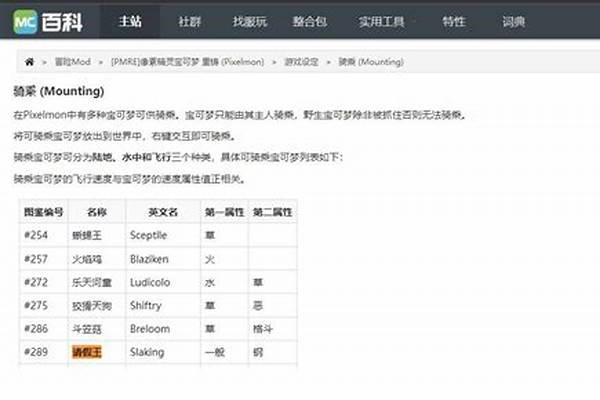
Task: Open the 社群 nav item
Action: (190, 21)
